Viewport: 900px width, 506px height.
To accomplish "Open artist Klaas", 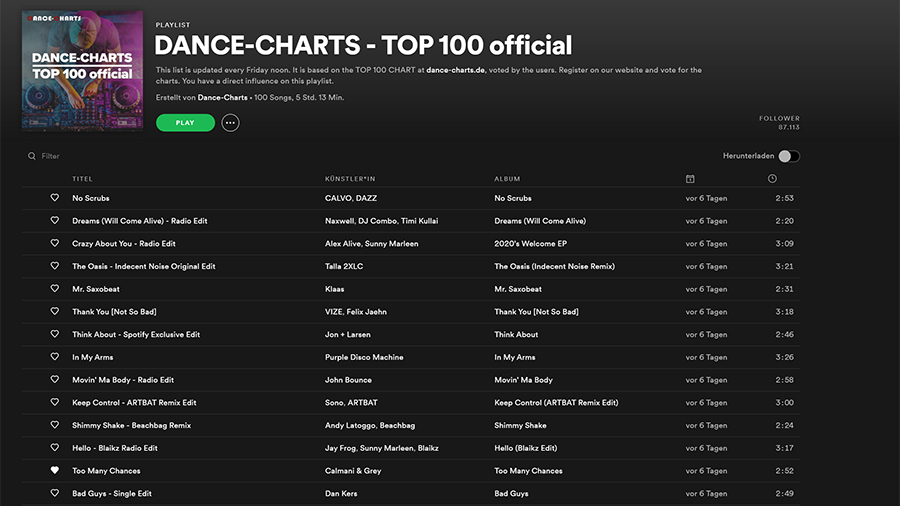I will (x=335, y=289).
